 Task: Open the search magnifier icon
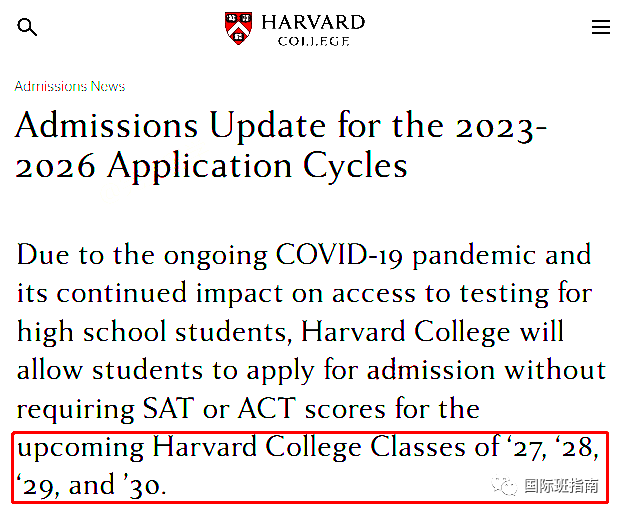(x=28, y=27)
